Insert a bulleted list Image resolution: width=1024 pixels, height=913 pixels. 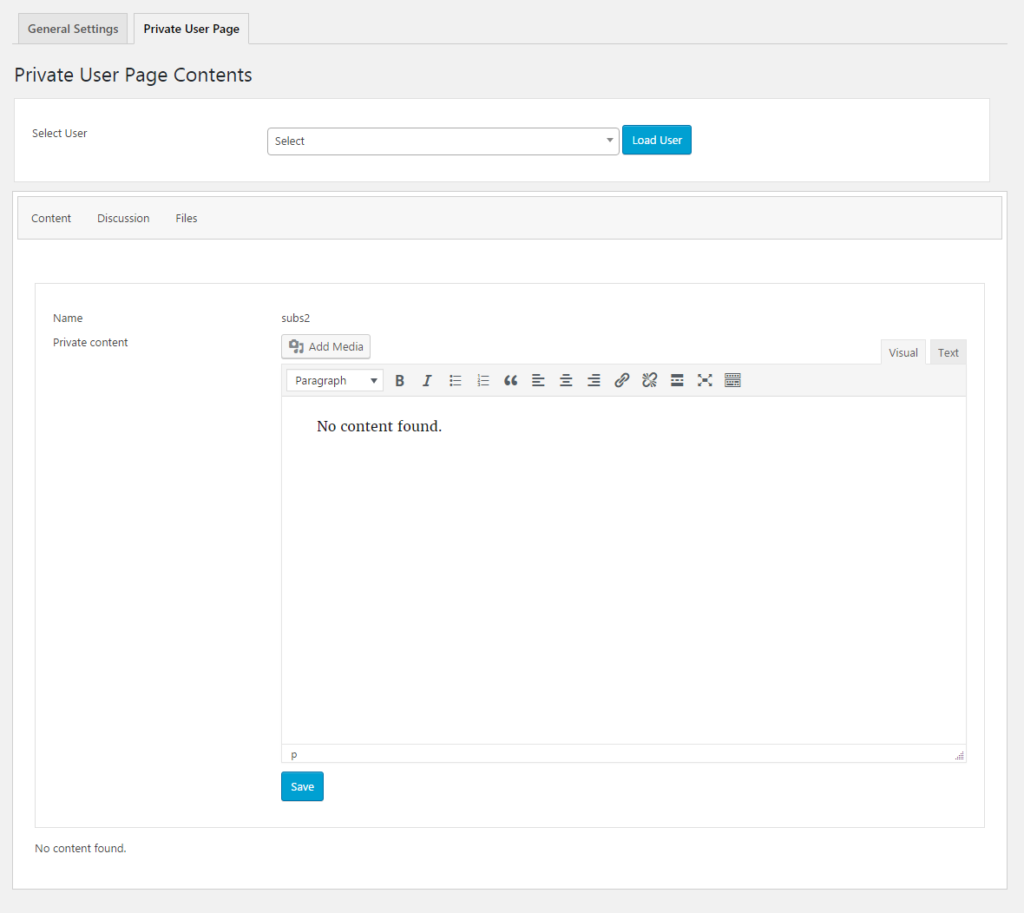click(x=455, y=380)
